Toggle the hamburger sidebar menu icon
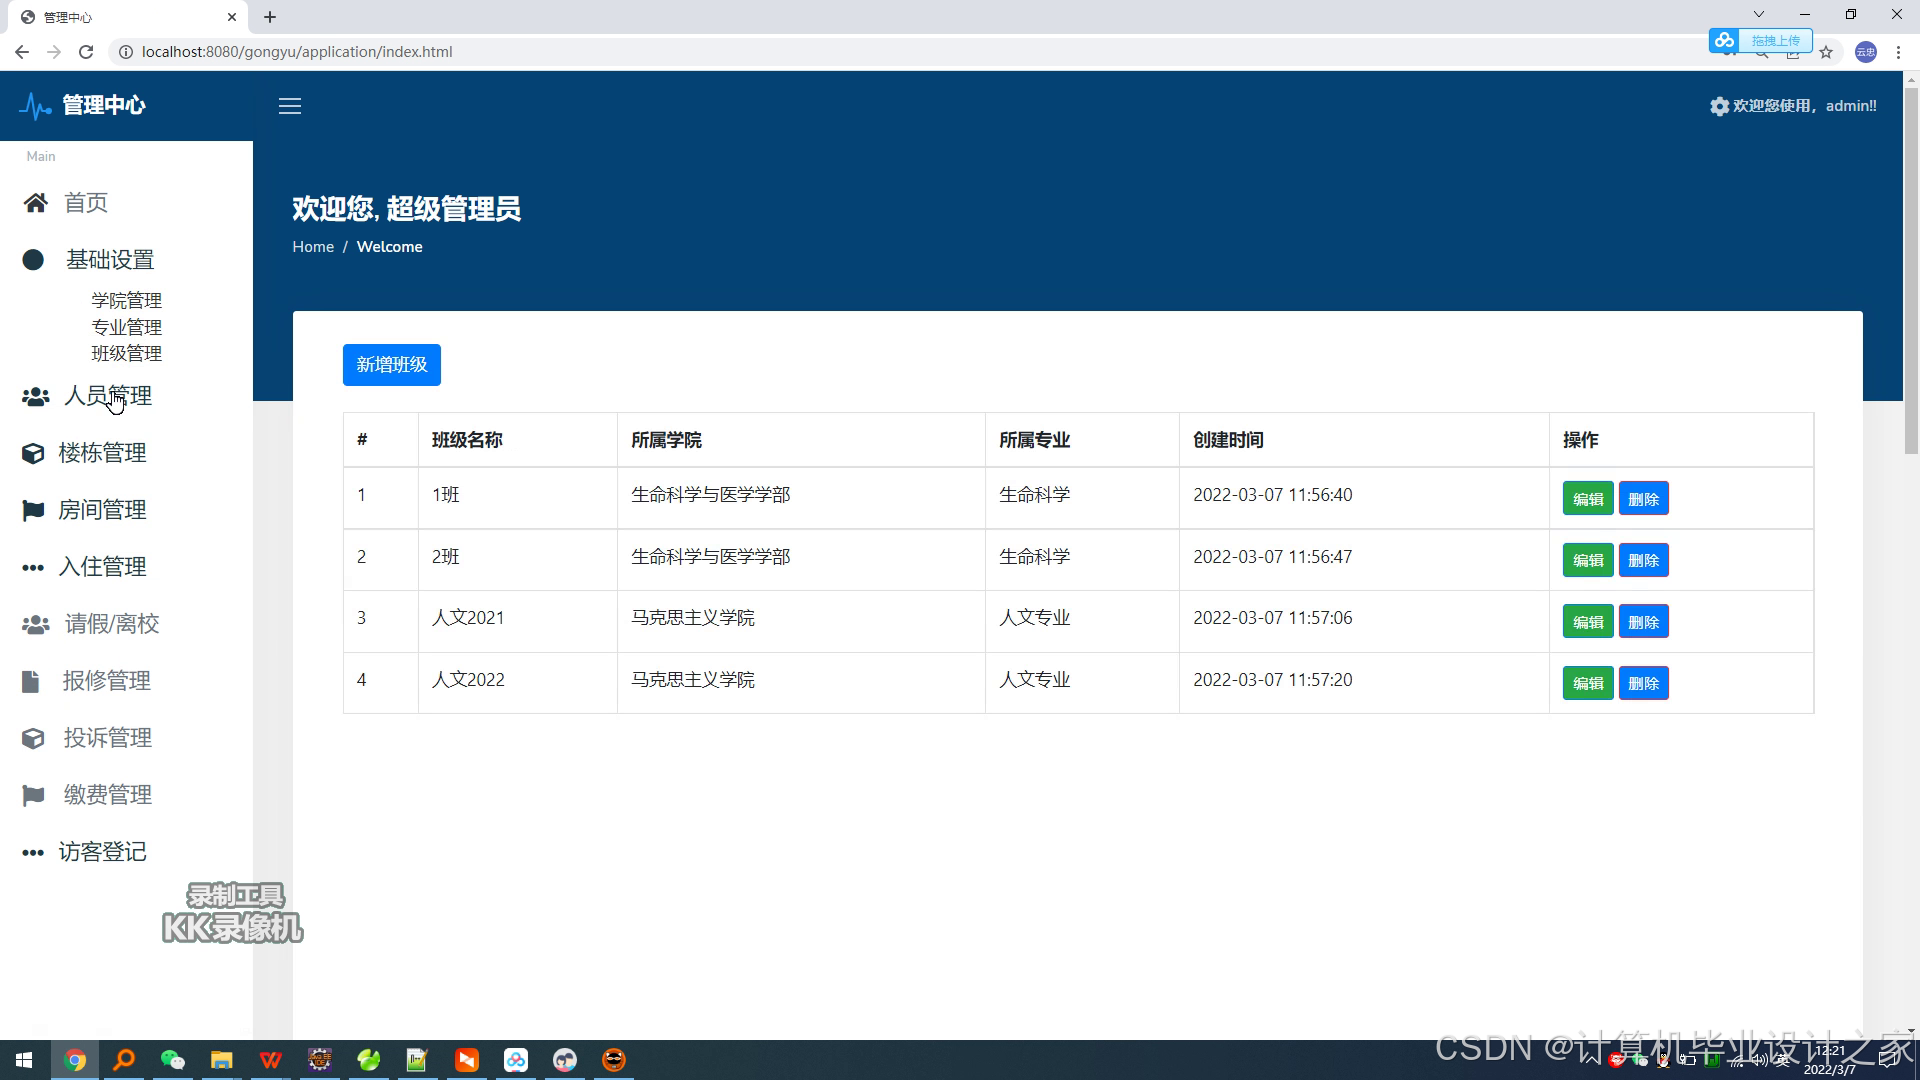Screen dimensions: 1920x1080 point(290,106)
